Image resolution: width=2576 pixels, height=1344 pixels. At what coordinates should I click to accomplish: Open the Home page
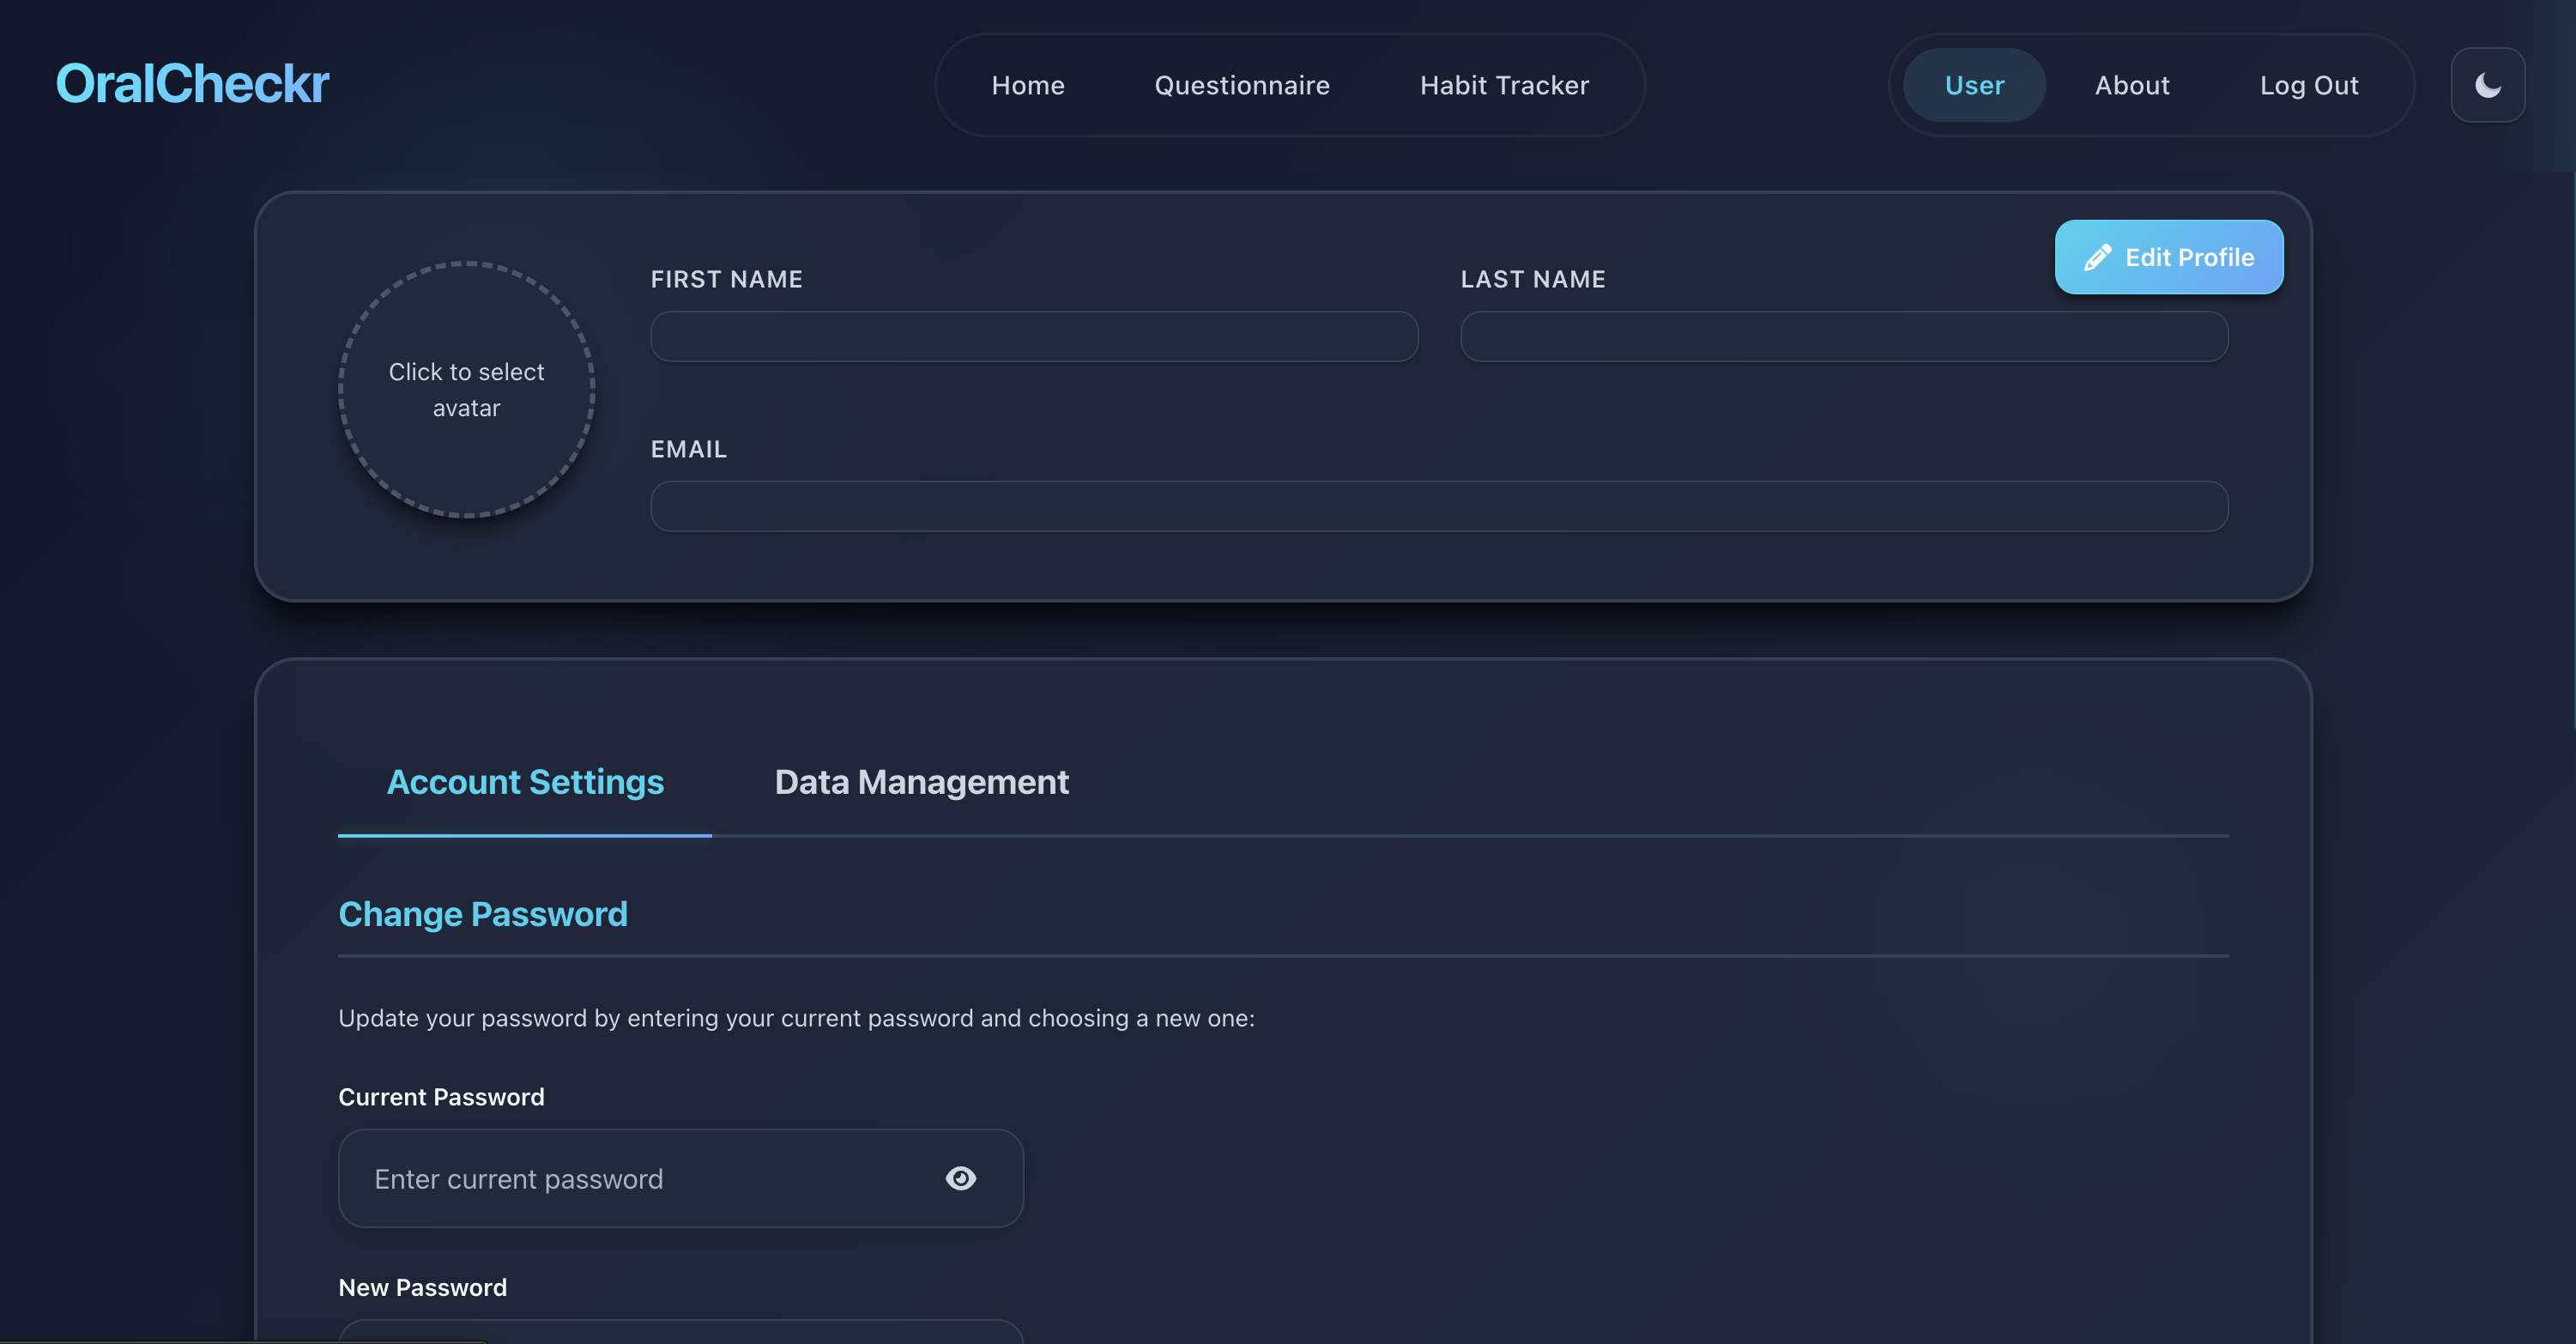1027,85
